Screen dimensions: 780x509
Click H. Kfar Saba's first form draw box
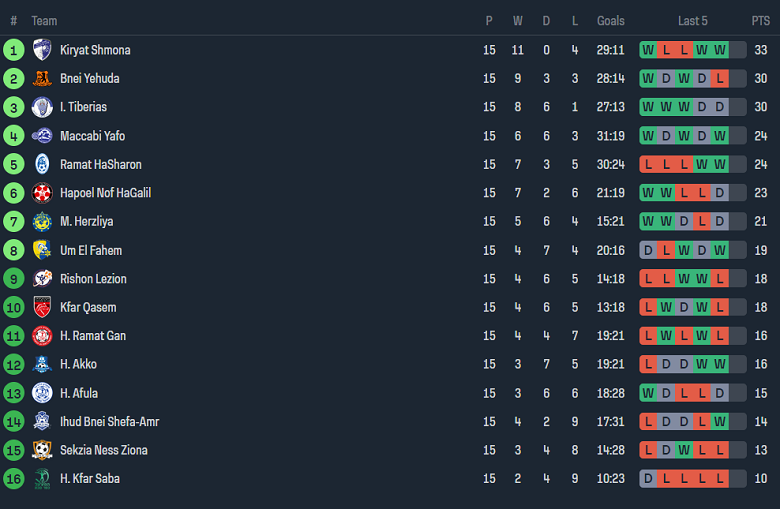tap(649, 478)
